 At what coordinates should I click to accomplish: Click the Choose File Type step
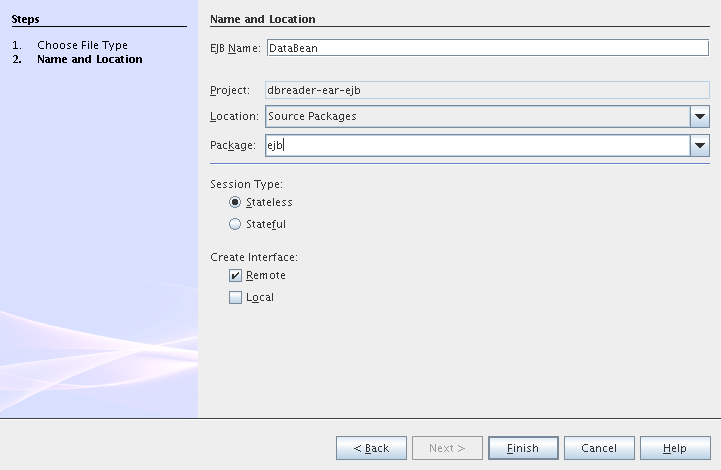pos(82,45)
